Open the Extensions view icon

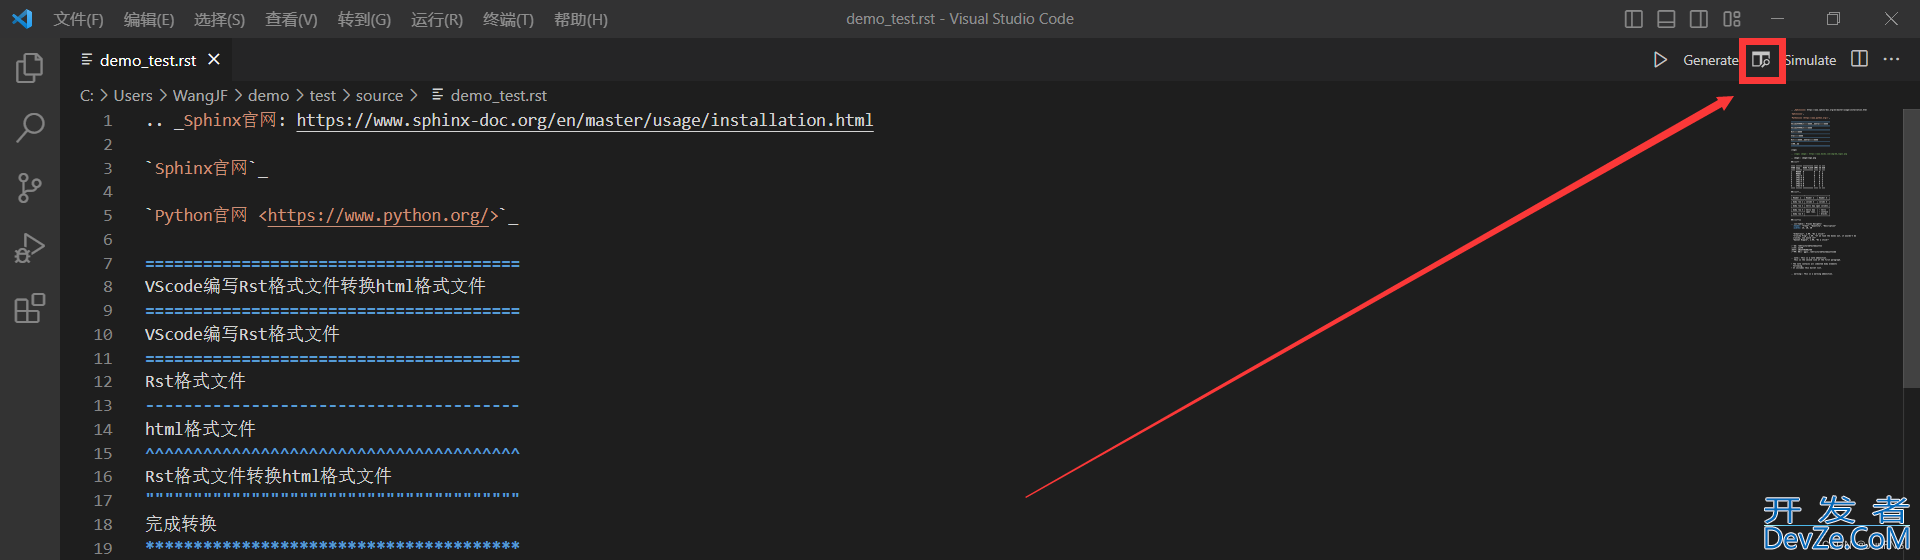(30, 308)
